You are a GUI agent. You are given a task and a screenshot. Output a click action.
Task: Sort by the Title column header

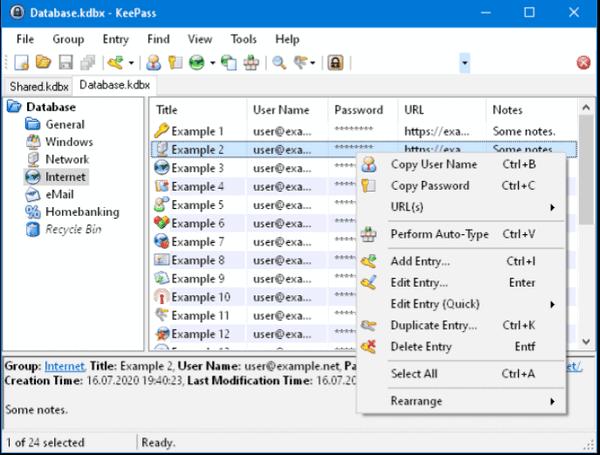click(198, 110)
